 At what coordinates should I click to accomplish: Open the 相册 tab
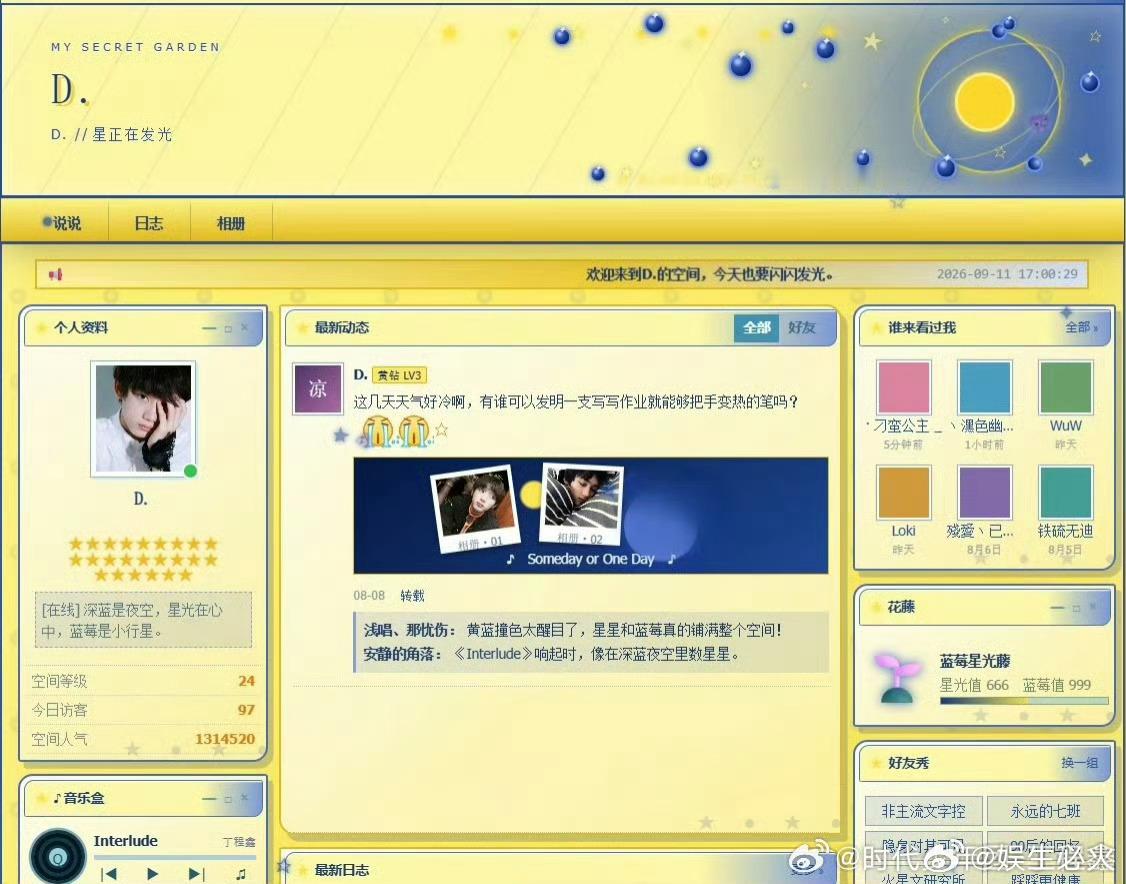pos(231,223)
